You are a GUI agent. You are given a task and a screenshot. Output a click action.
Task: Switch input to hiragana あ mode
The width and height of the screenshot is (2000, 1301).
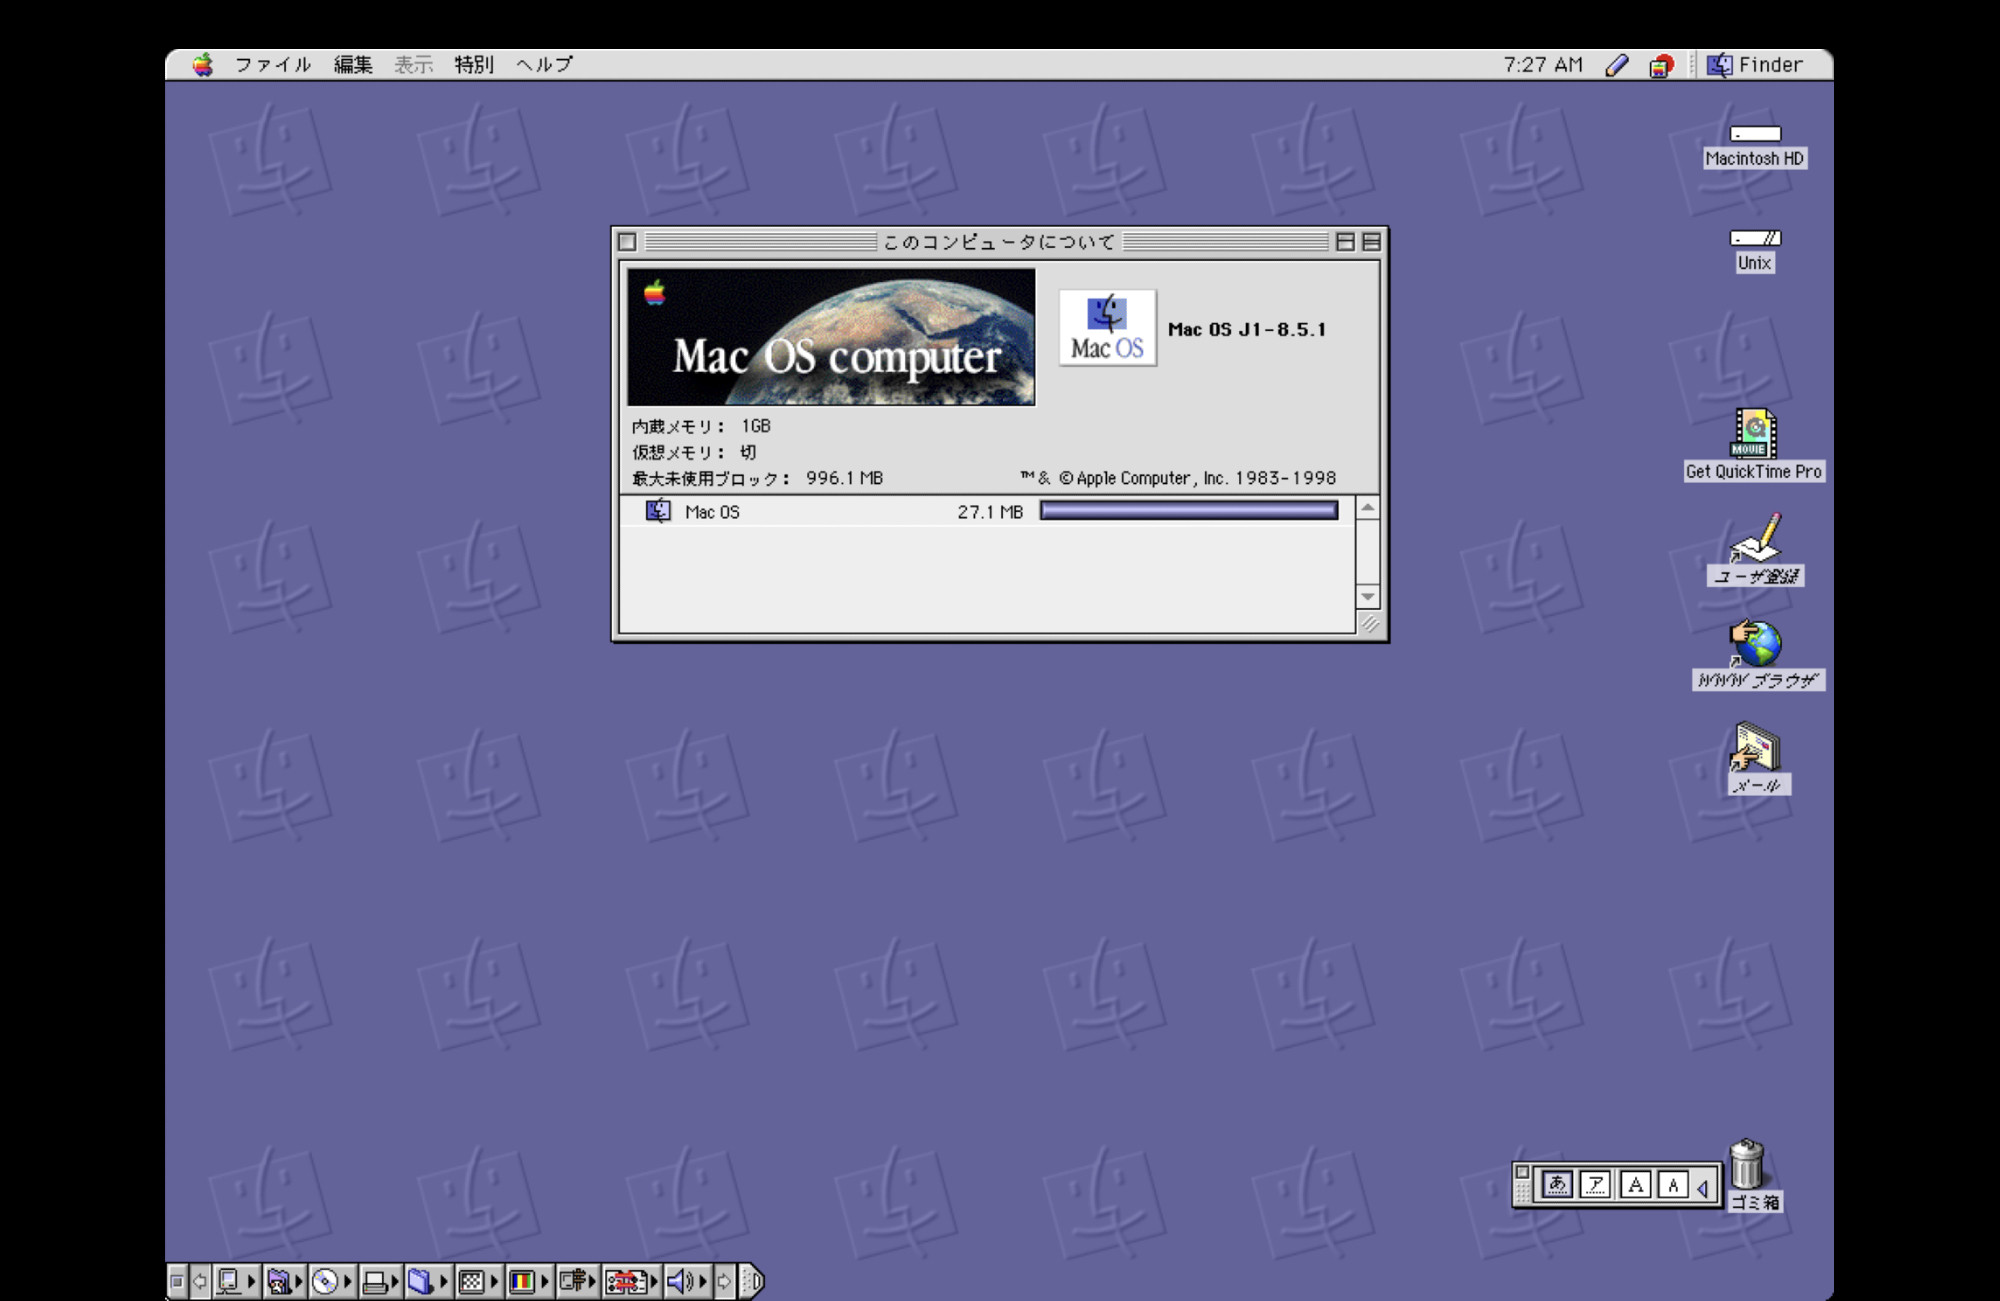1557,1185
